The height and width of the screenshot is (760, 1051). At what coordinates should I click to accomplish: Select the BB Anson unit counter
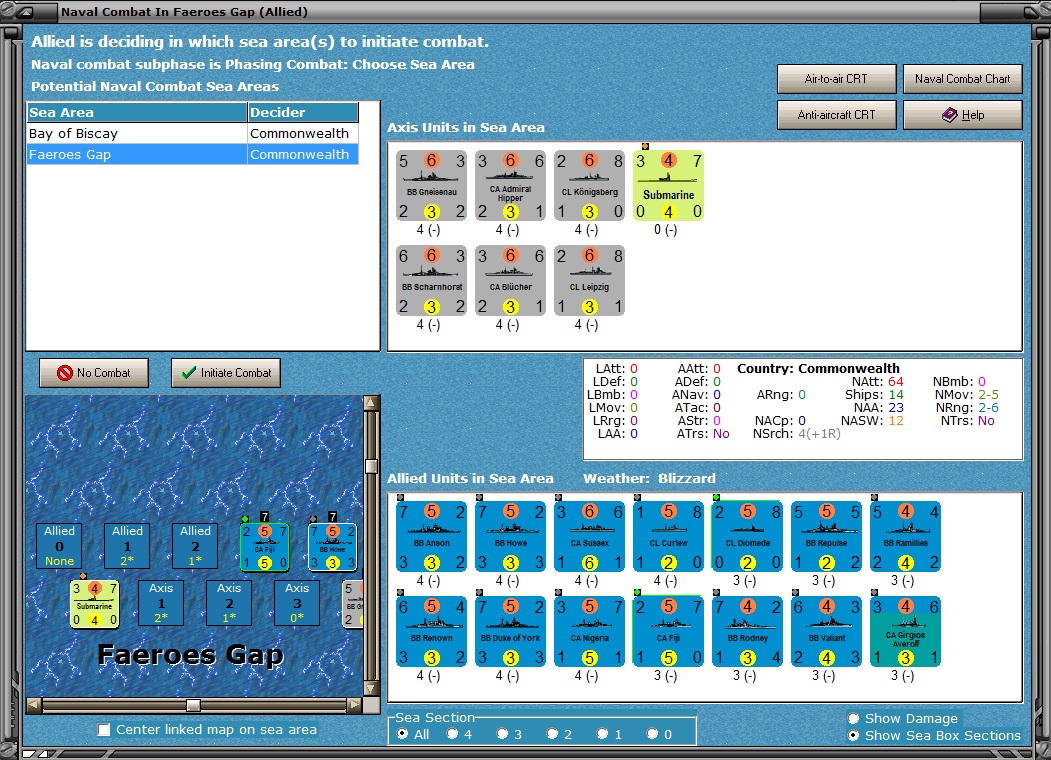tap(431, 537)
